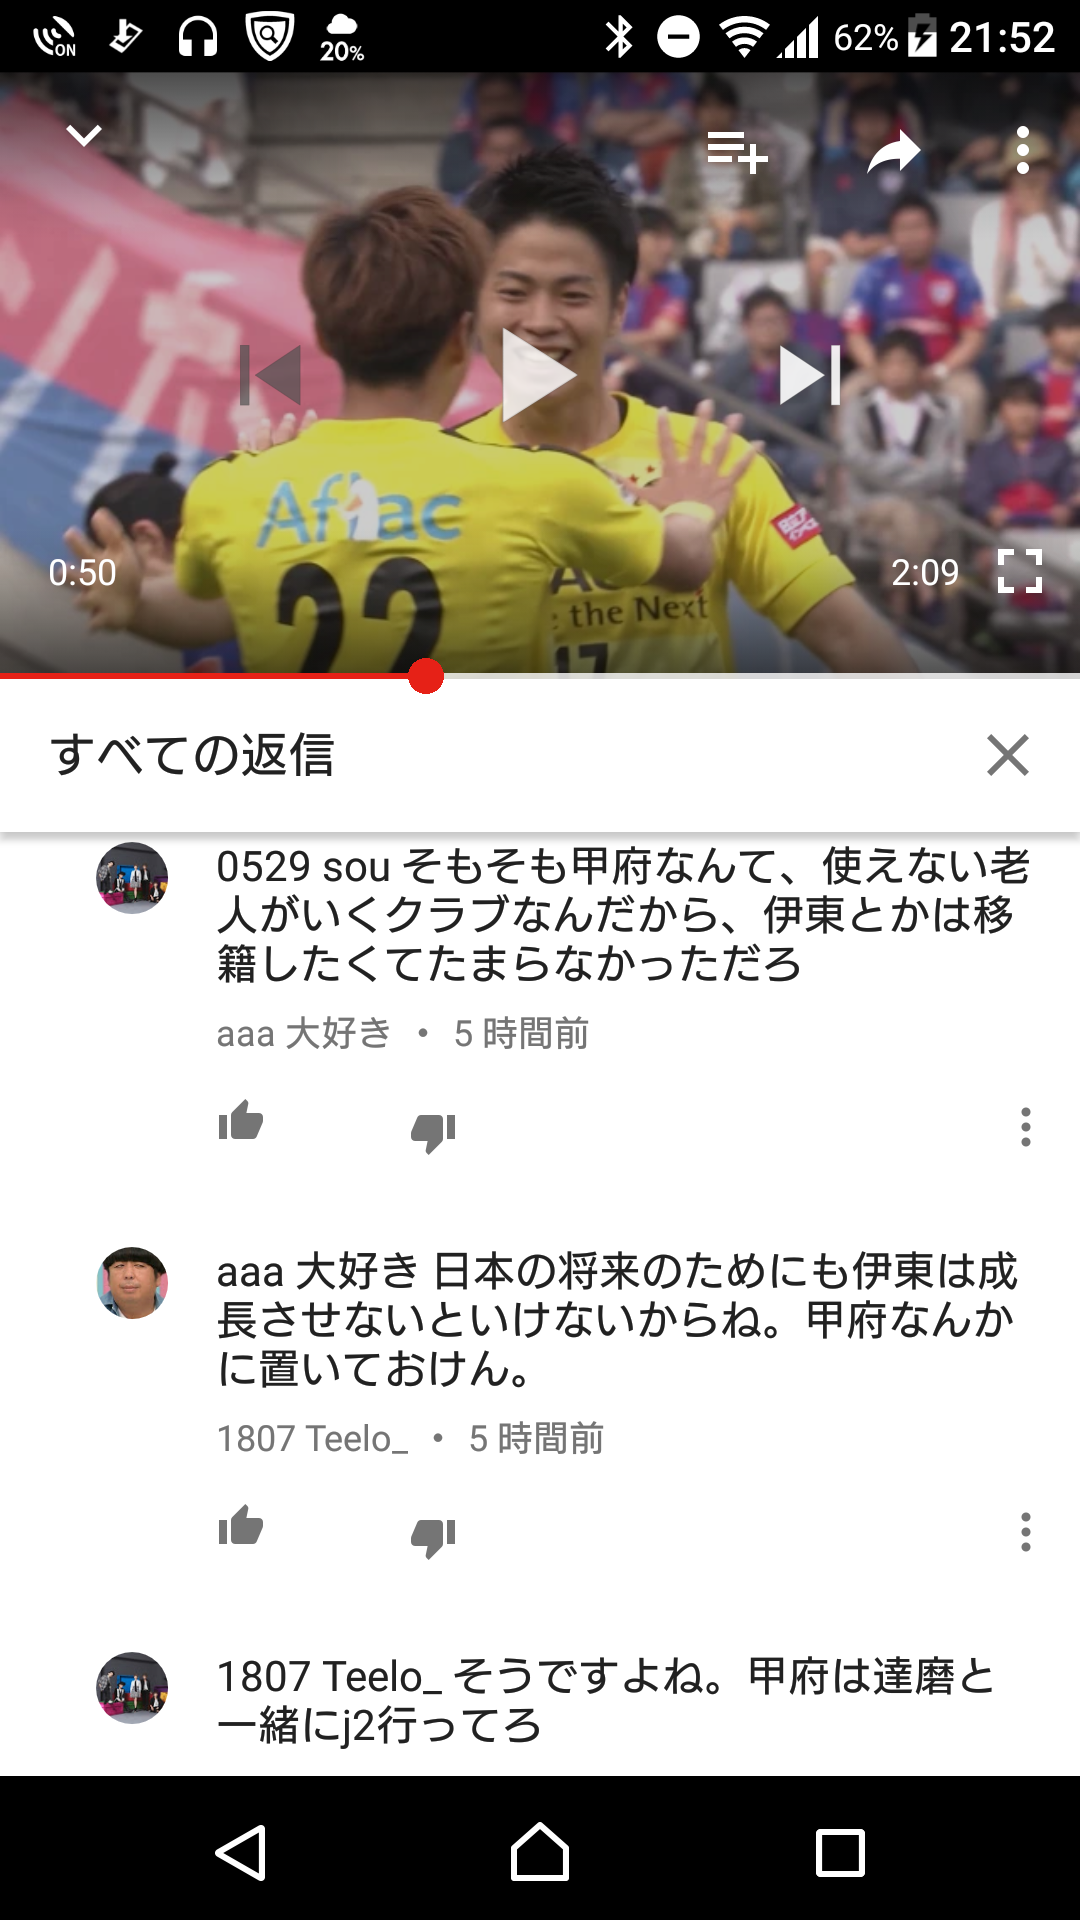This screenshot has width=1080, height=1920.
Task: Open the video overflow menu
Action: [x=1022, y=151]
